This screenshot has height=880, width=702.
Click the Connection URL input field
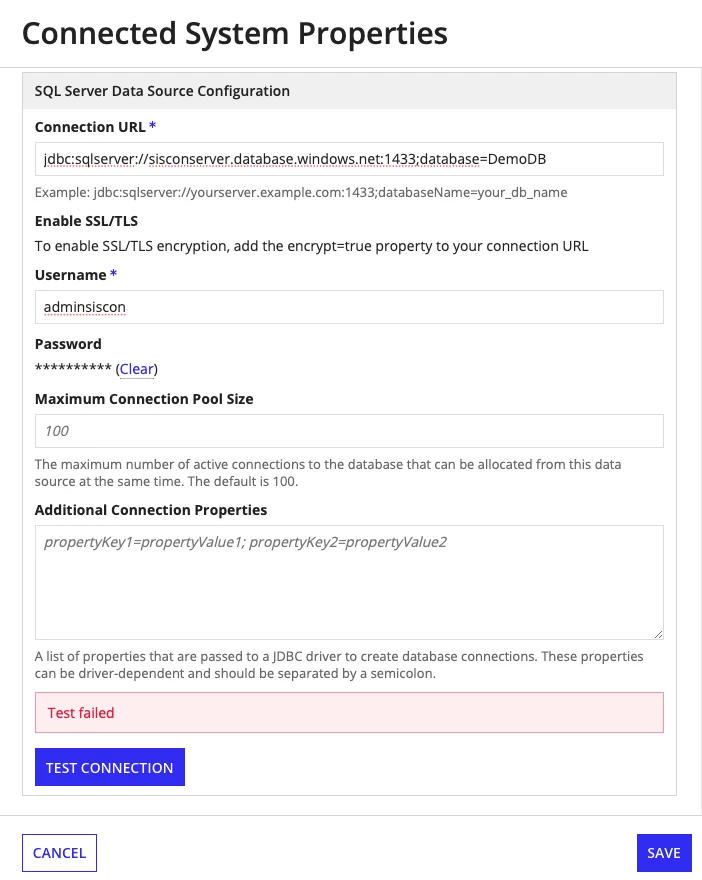click(x=349, y=159)
